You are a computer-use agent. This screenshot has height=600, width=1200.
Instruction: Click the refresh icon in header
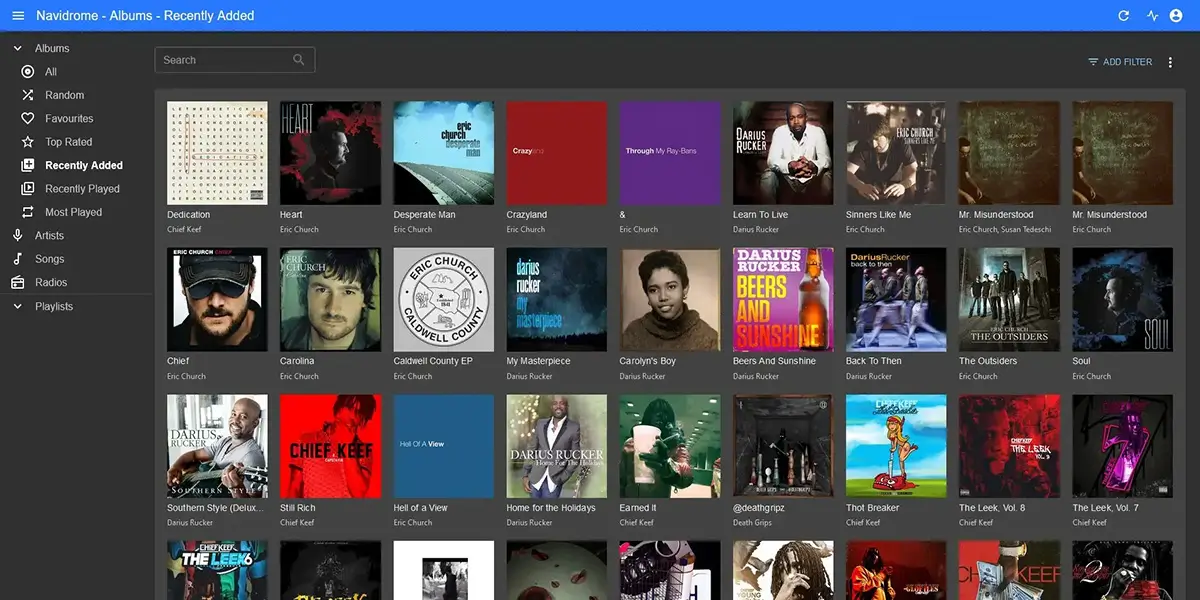[x=1123, y=16]
